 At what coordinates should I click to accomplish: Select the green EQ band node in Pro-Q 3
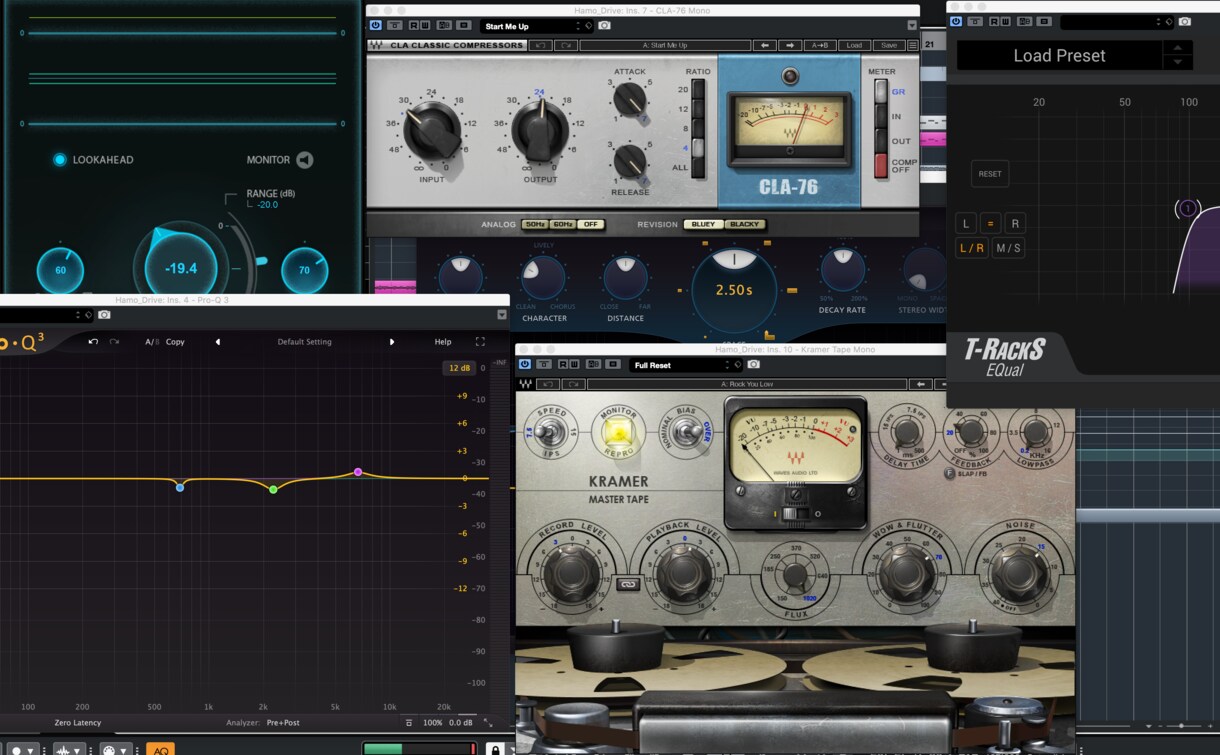pos(273,490)
